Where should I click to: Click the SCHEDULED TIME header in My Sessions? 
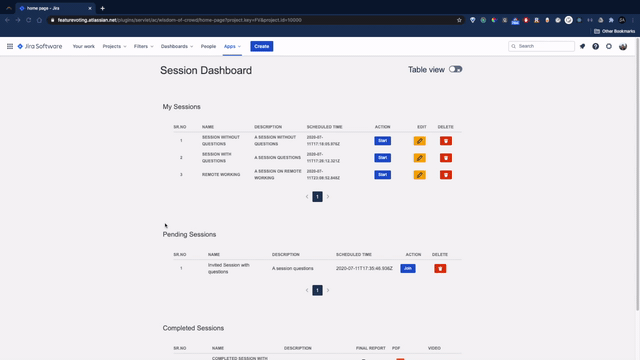[x=324, y=127]
